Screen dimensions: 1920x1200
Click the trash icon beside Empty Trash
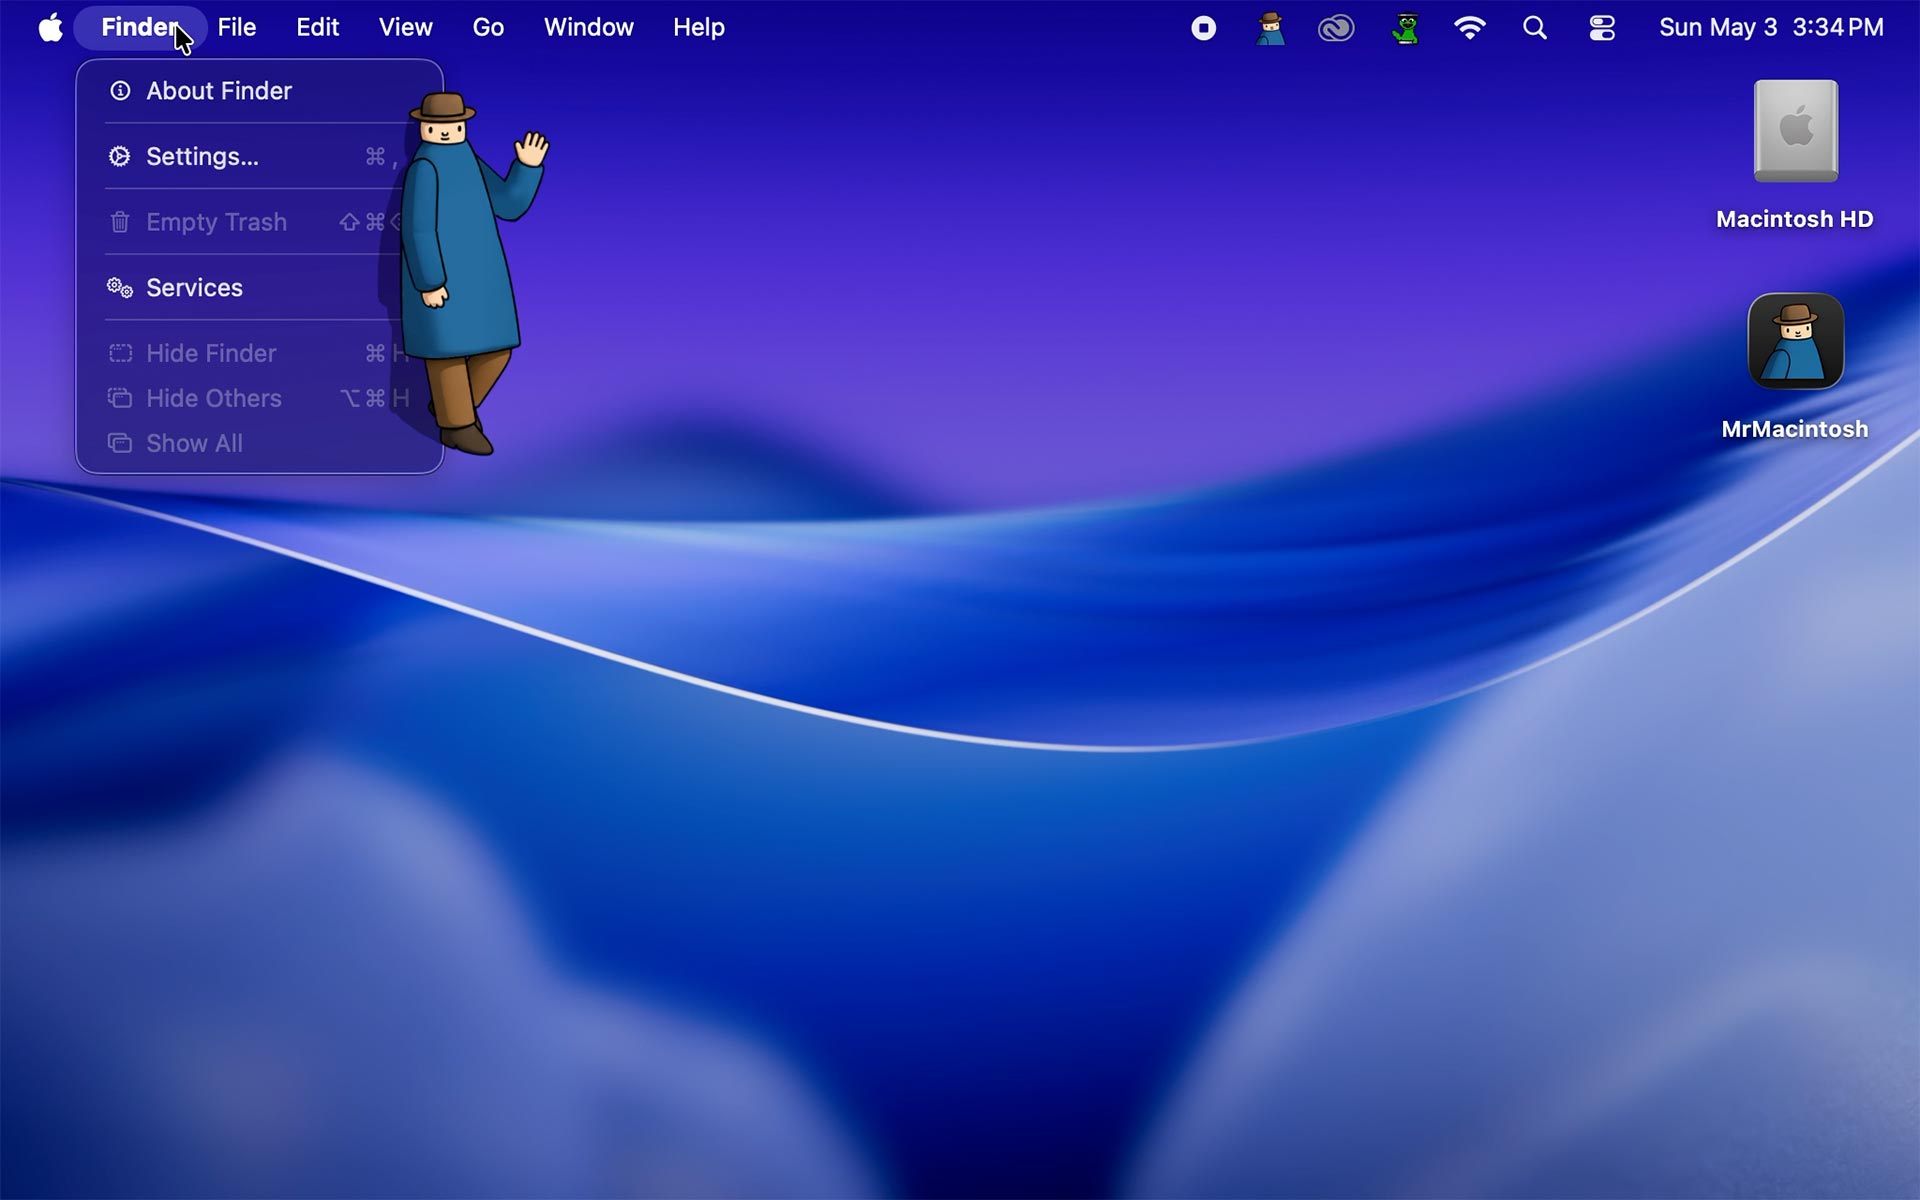click(120, 222)
